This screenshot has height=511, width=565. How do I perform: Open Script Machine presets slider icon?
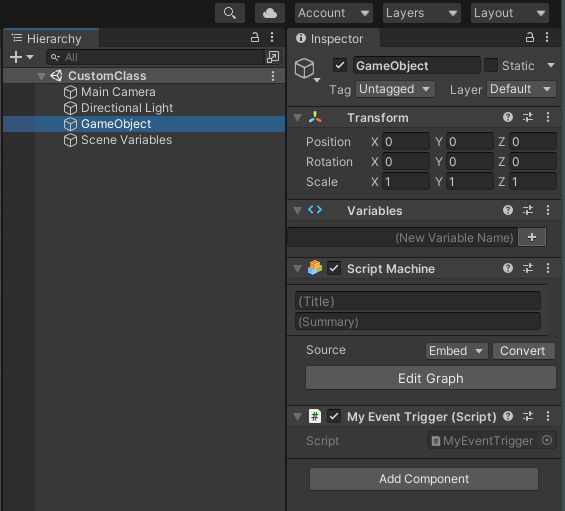528,268
